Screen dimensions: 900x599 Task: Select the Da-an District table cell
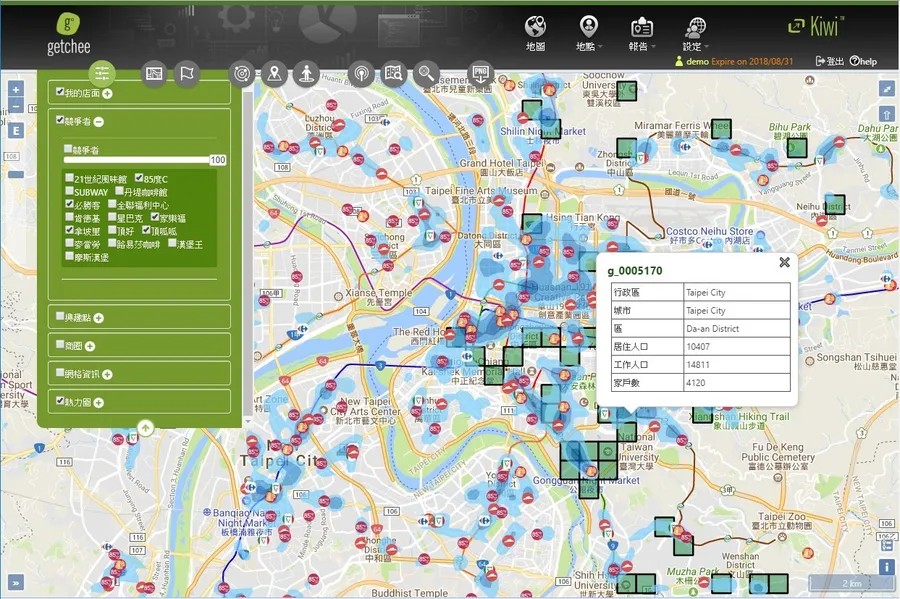tap(736, 328)
